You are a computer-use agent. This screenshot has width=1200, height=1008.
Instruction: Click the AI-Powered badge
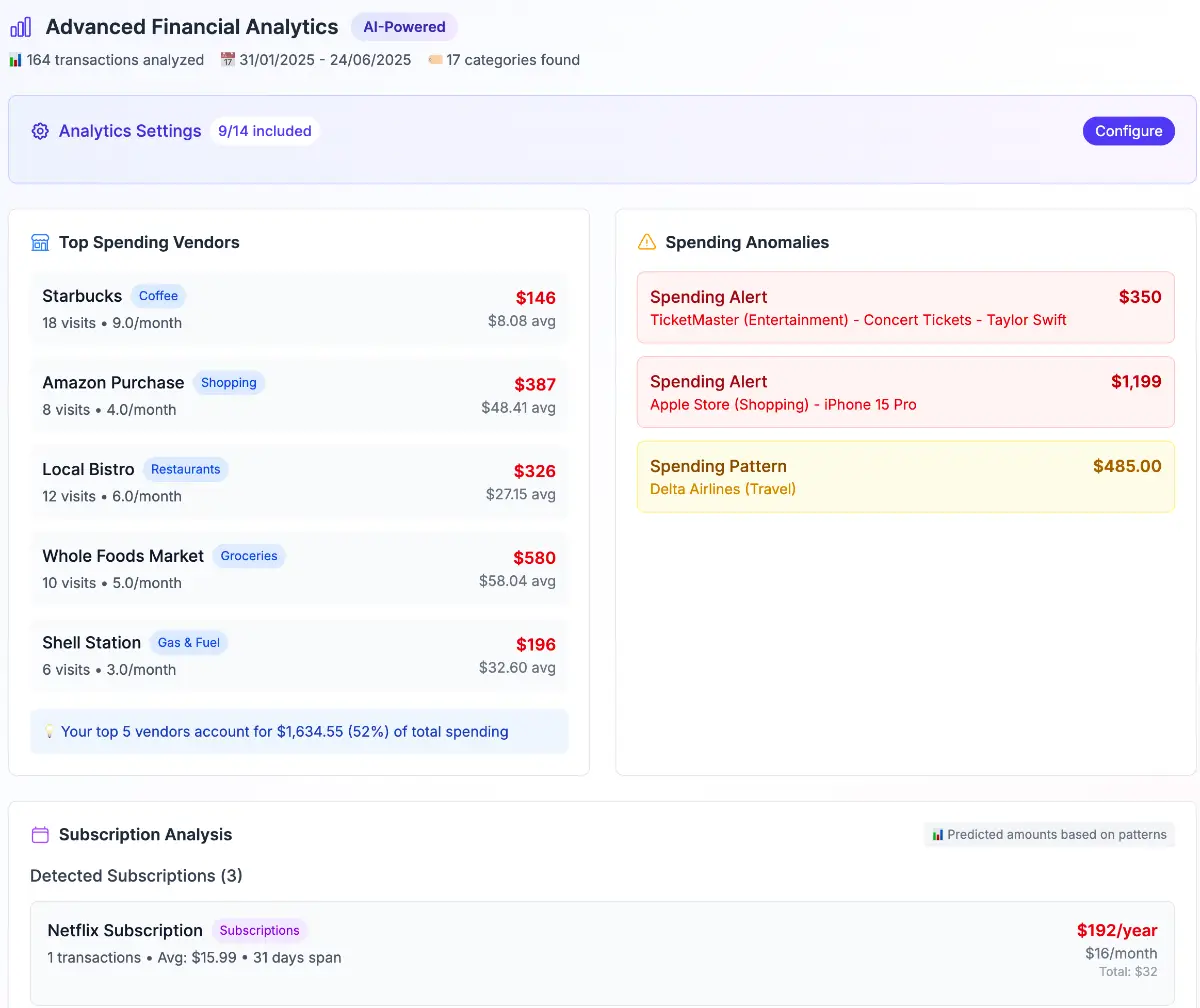tap(404, 27)
